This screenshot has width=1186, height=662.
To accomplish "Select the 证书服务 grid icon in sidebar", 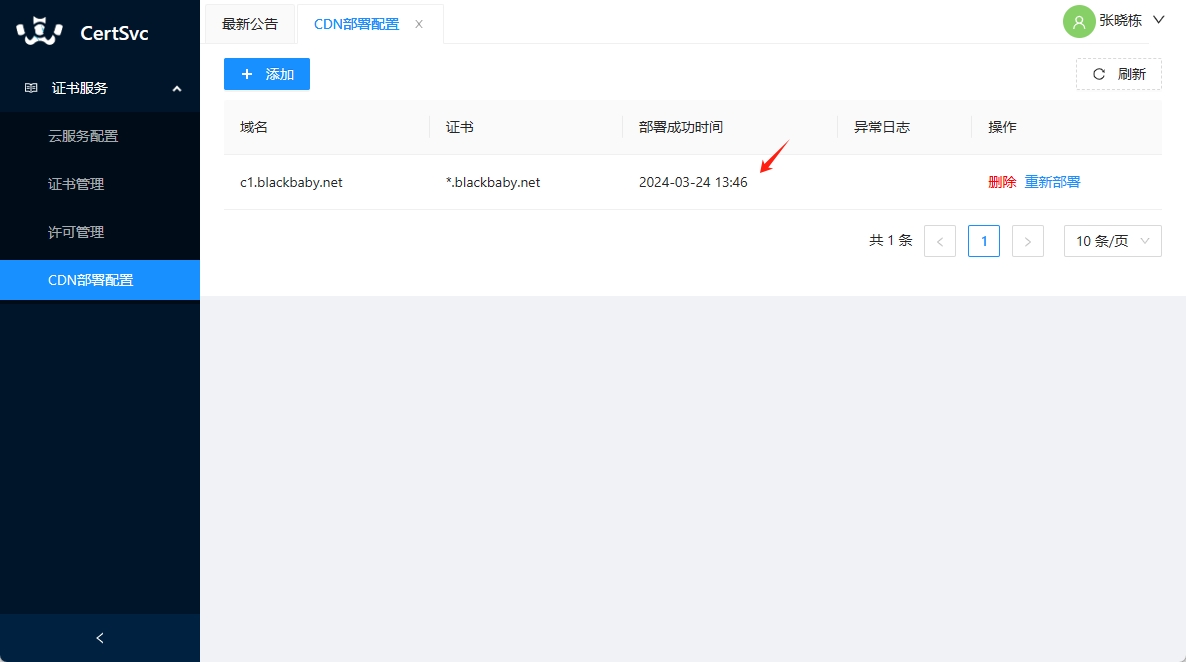I will 29,88.
